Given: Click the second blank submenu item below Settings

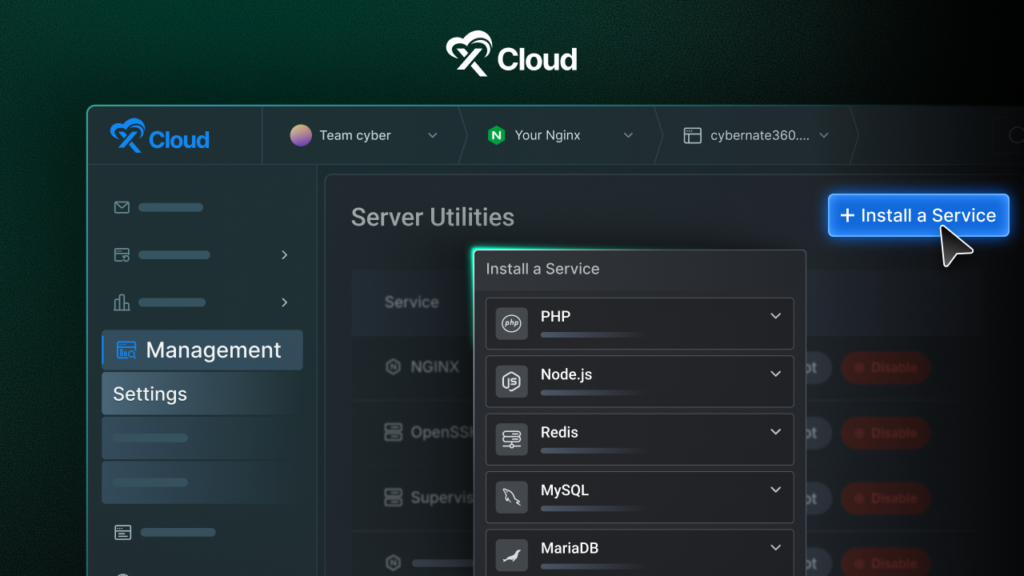Looking at the screenshot, I should [x=202, y=483].
